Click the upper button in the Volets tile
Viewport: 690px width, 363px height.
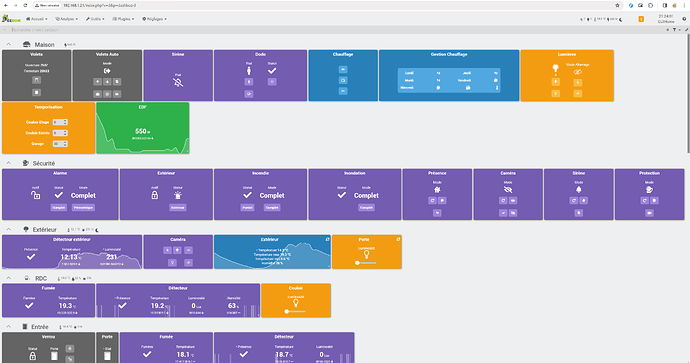point(37,80)
